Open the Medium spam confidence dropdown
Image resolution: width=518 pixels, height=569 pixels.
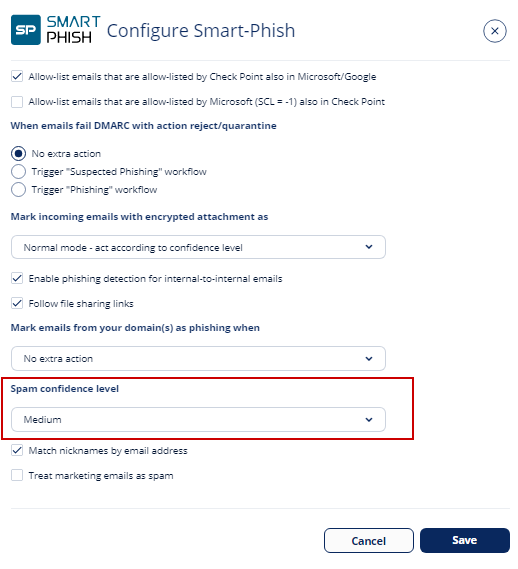pyautogui.click(x=198, y=420)
